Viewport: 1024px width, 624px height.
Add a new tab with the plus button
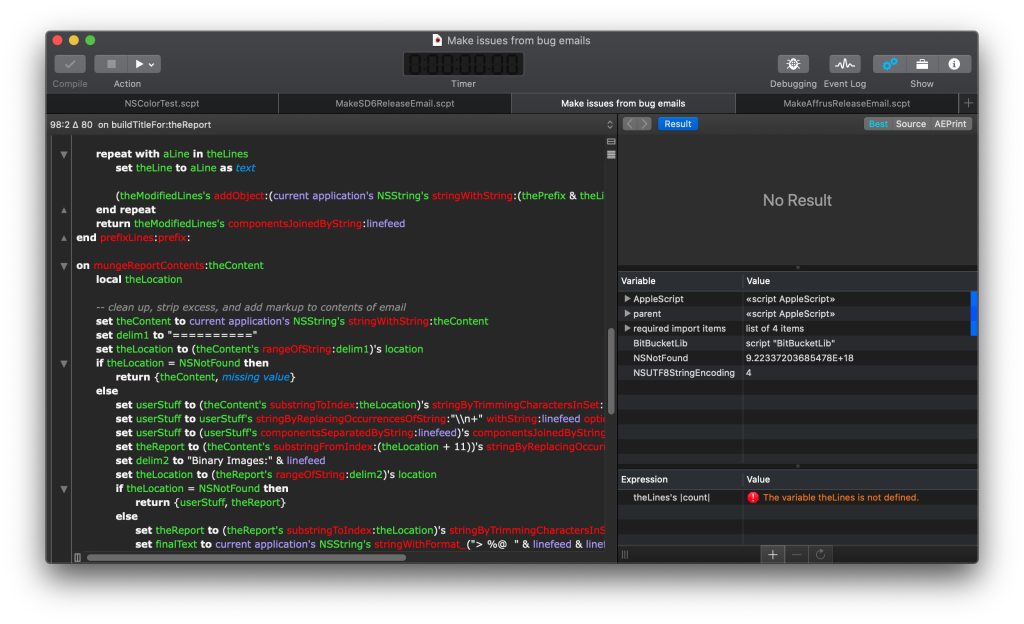(967, 103)
